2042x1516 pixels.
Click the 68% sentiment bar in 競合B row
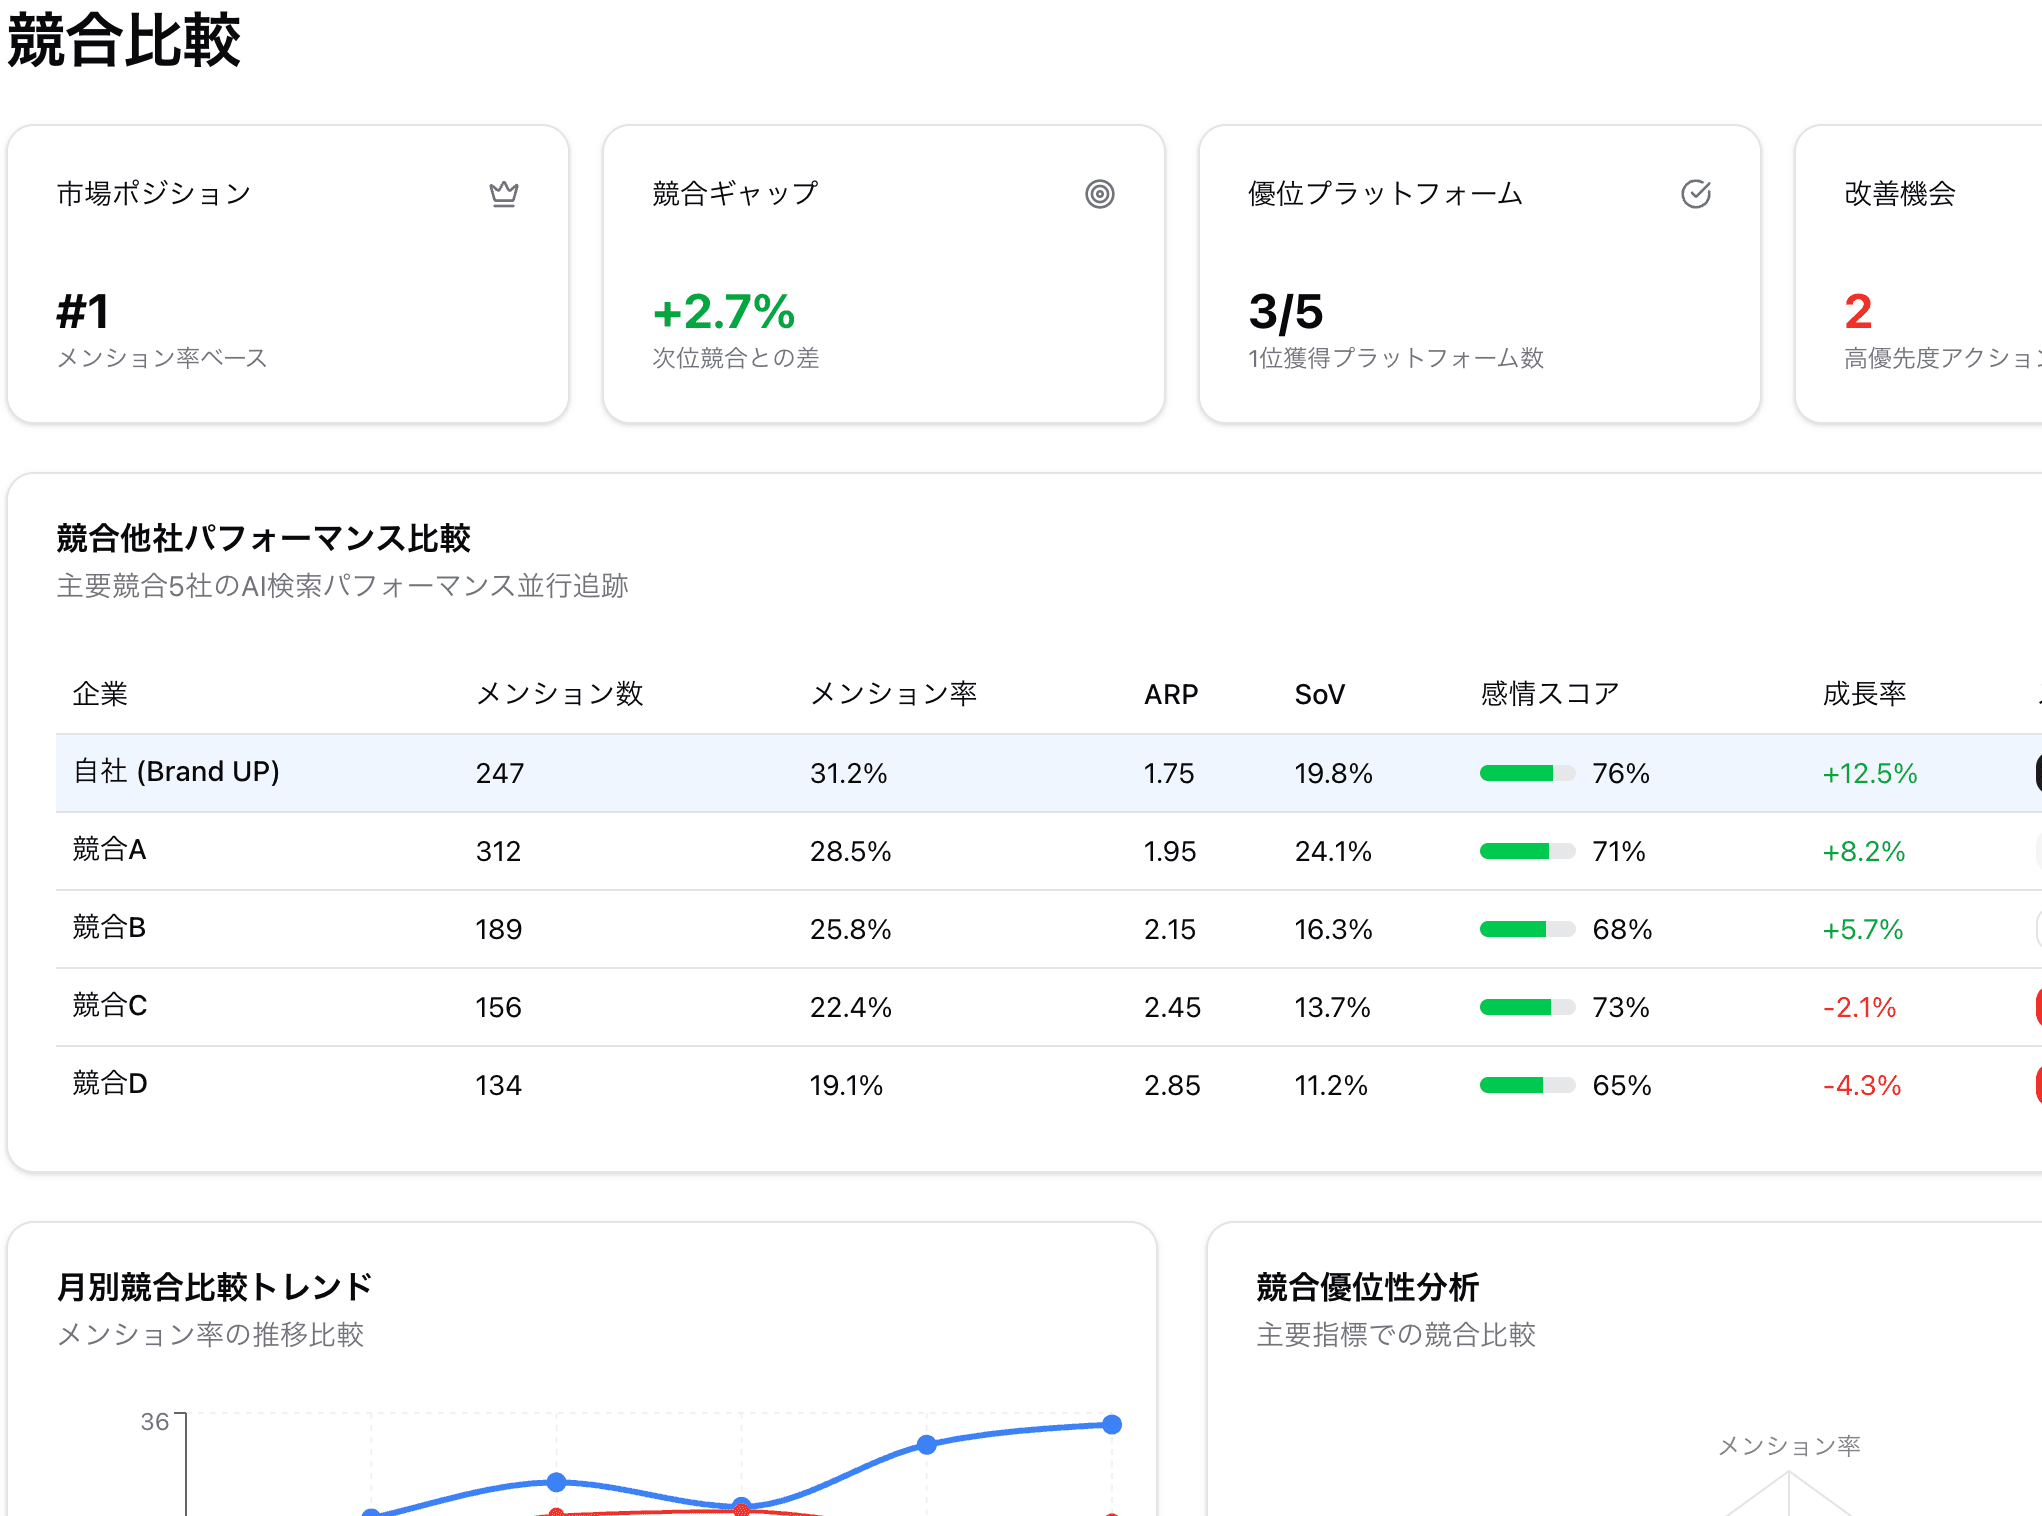[1528, 929]
